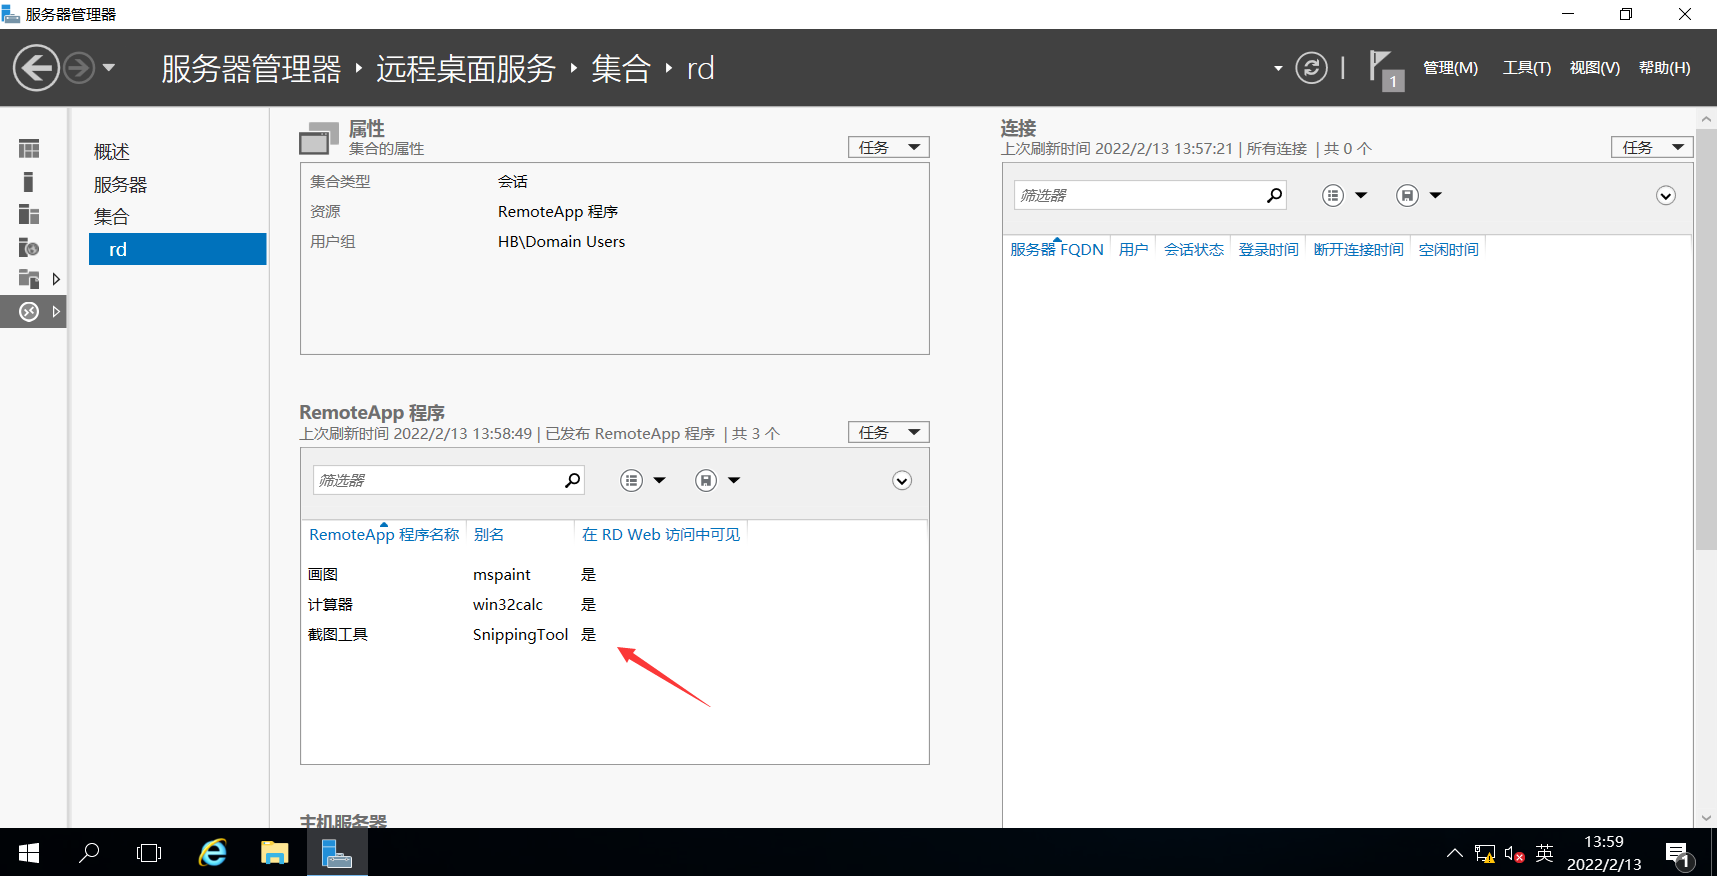The height and width of the screenshot is (876, 1717).
Task: Open the 工具(T) menu
Action: click(1527, 68)
